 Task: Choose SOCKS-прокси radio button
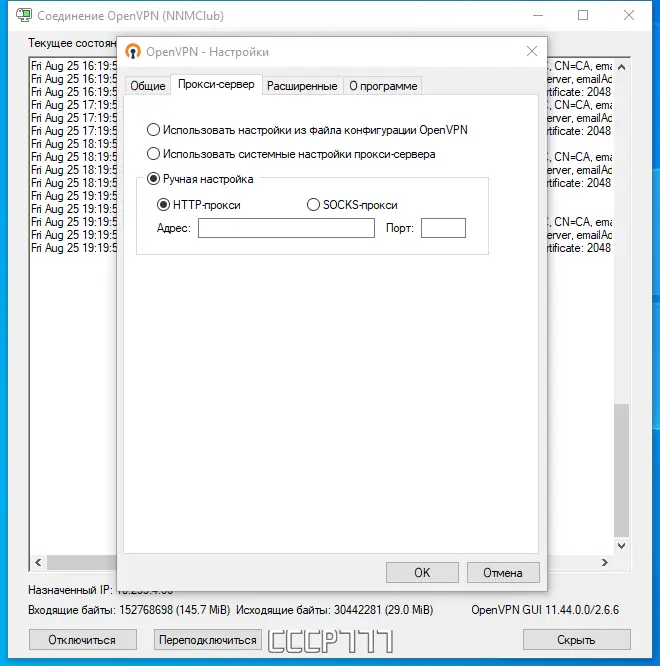(x=352, y=205)
